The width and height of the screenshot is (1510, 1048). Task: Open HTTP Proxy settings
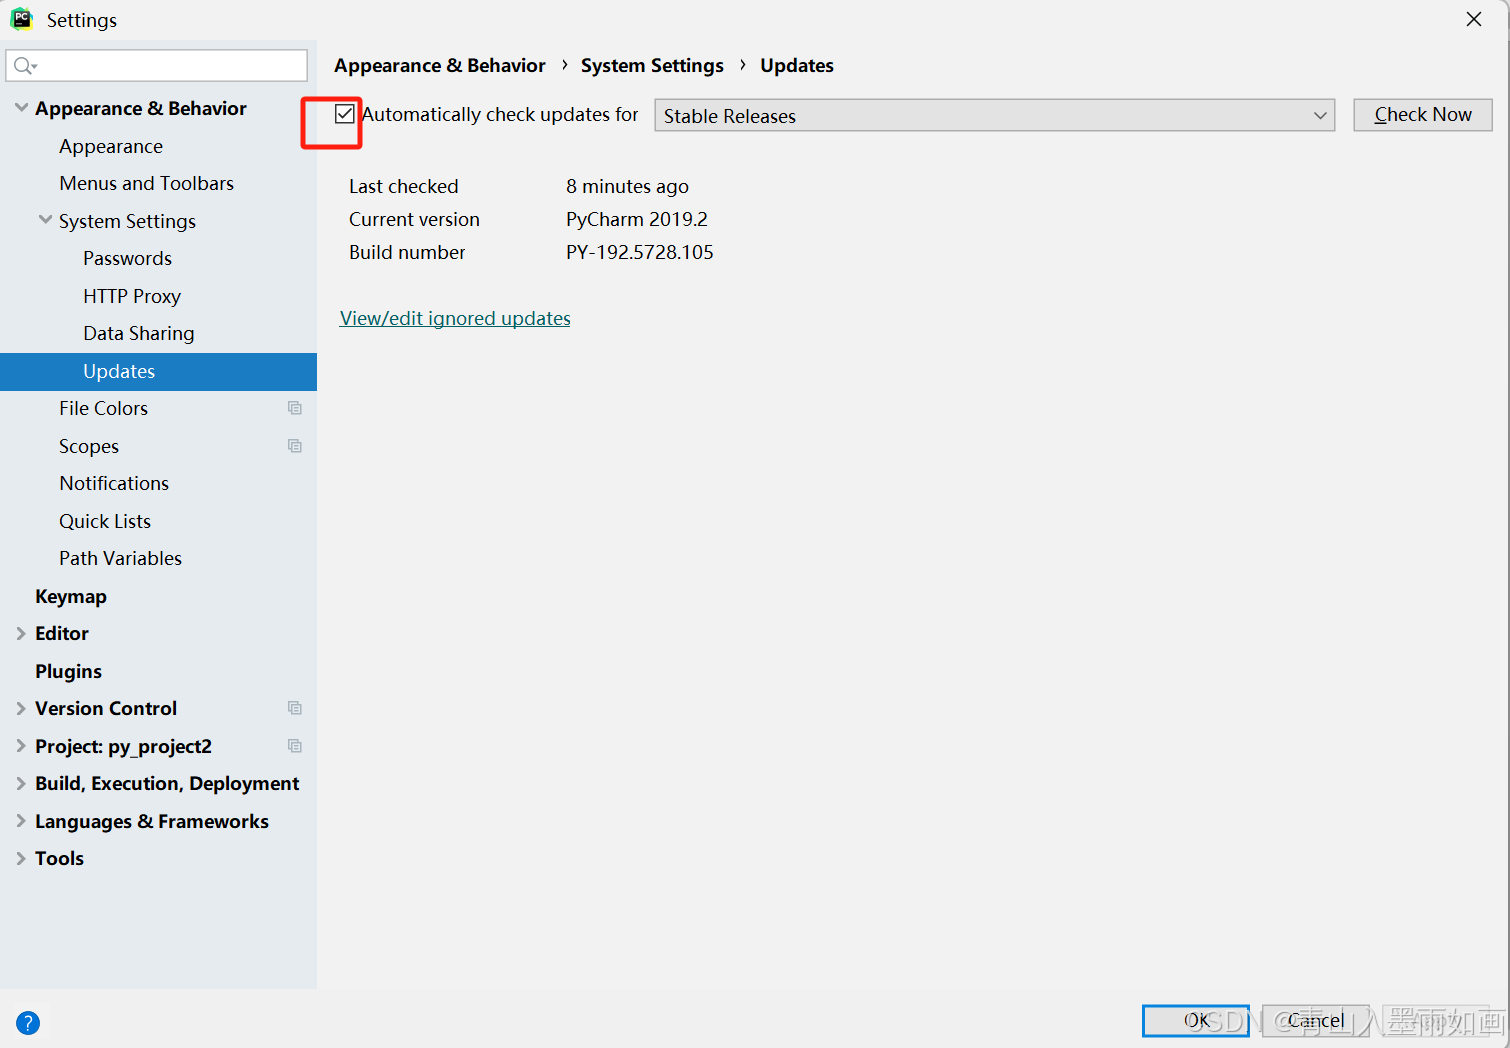pyautogui.click(x=132, y=296)
